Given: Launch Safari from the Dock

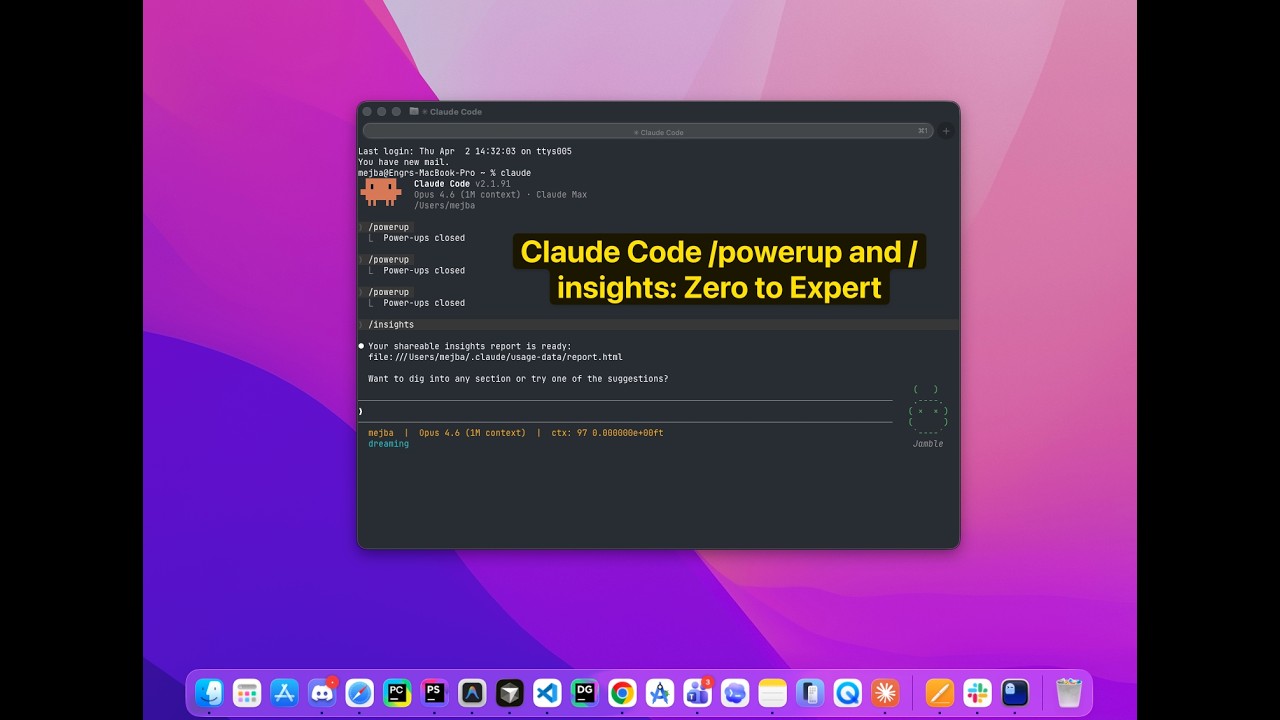Looking at the screenshot, I should [x=359, y=692].
